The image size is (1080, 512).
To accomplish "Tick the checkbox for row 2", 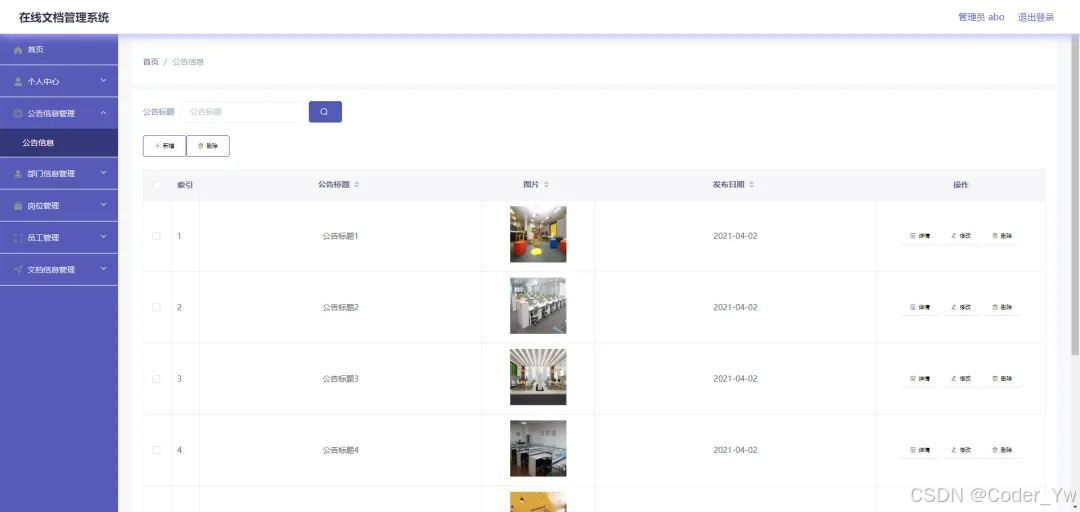I will (156, 307).
